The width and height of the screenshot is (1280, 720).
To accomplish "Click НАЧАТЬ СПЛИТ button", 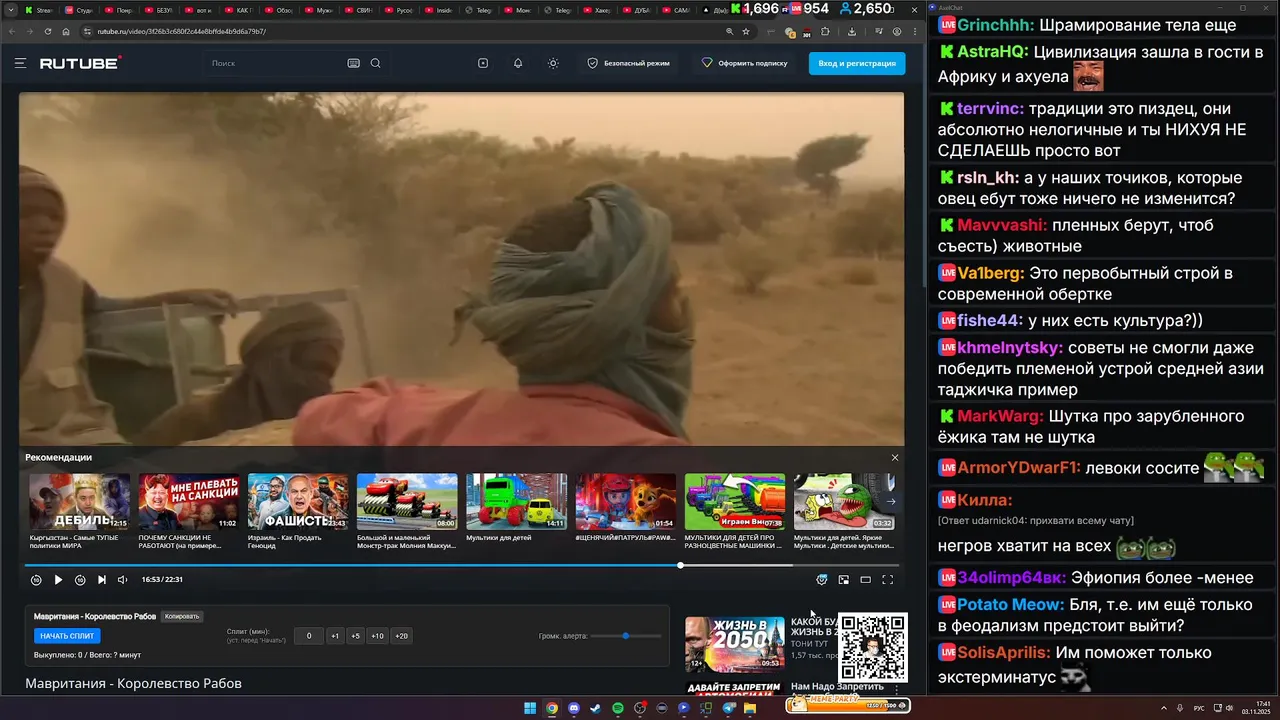I will pyautogui.click(x=67, y=636).
